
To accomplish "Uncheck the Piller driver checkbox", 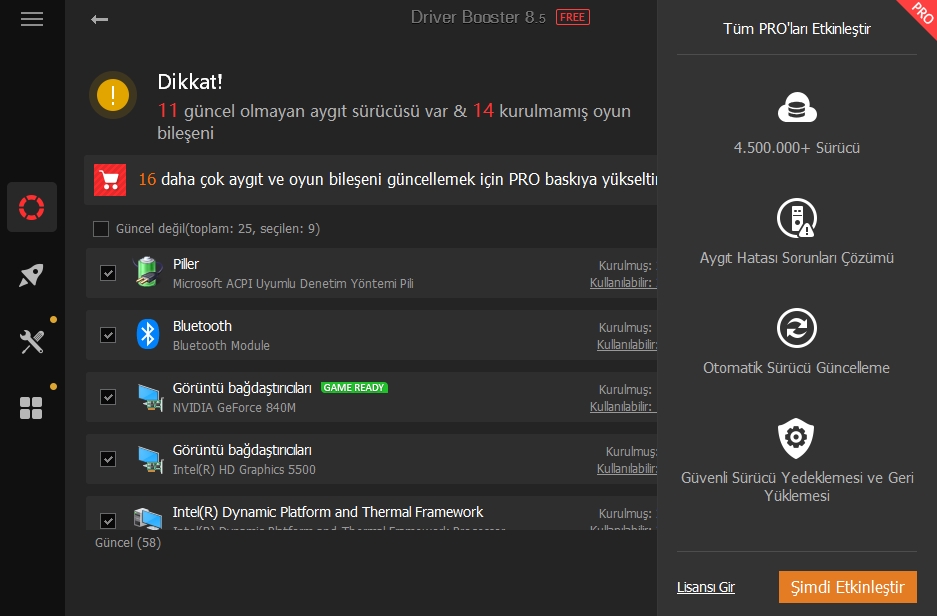I will pos(108,273).
